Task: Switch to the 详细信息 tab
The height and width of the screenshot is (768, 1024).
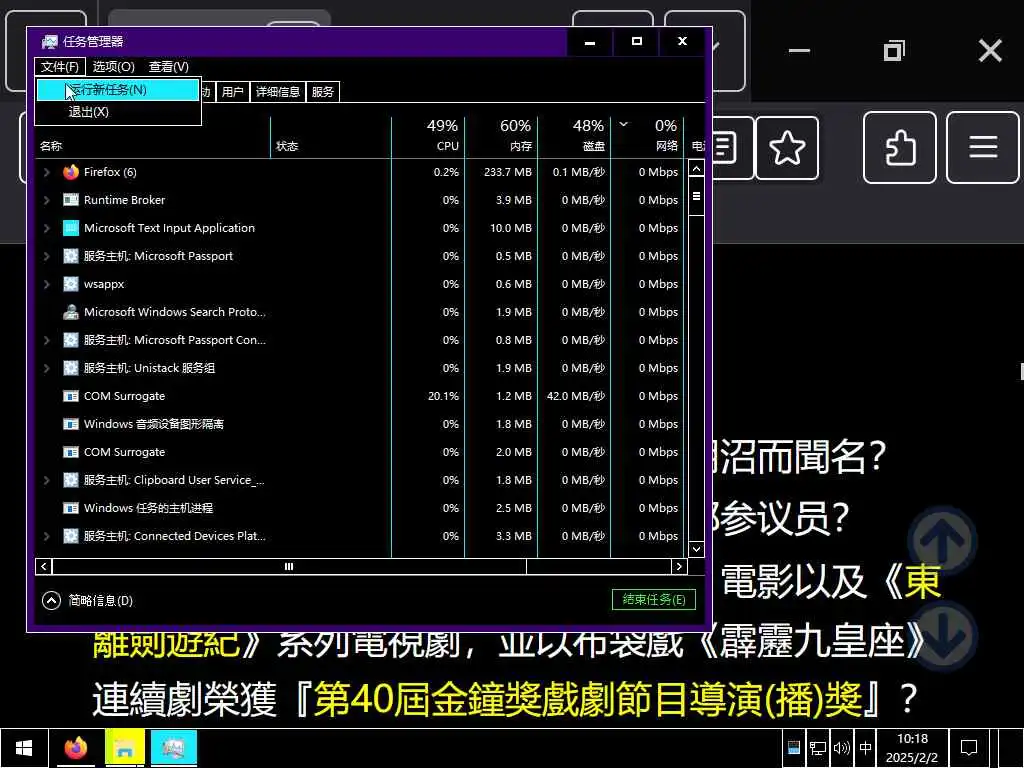Action: click(278, 92)
